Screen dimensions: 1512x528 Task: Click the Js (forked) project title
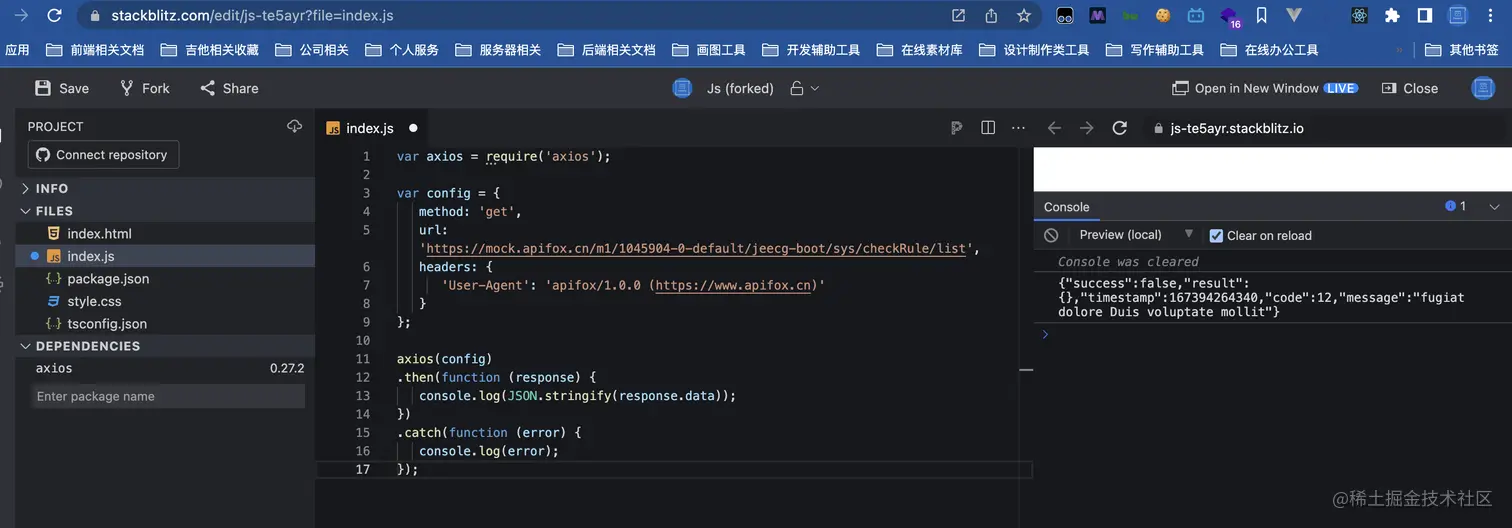coord(740,88)
